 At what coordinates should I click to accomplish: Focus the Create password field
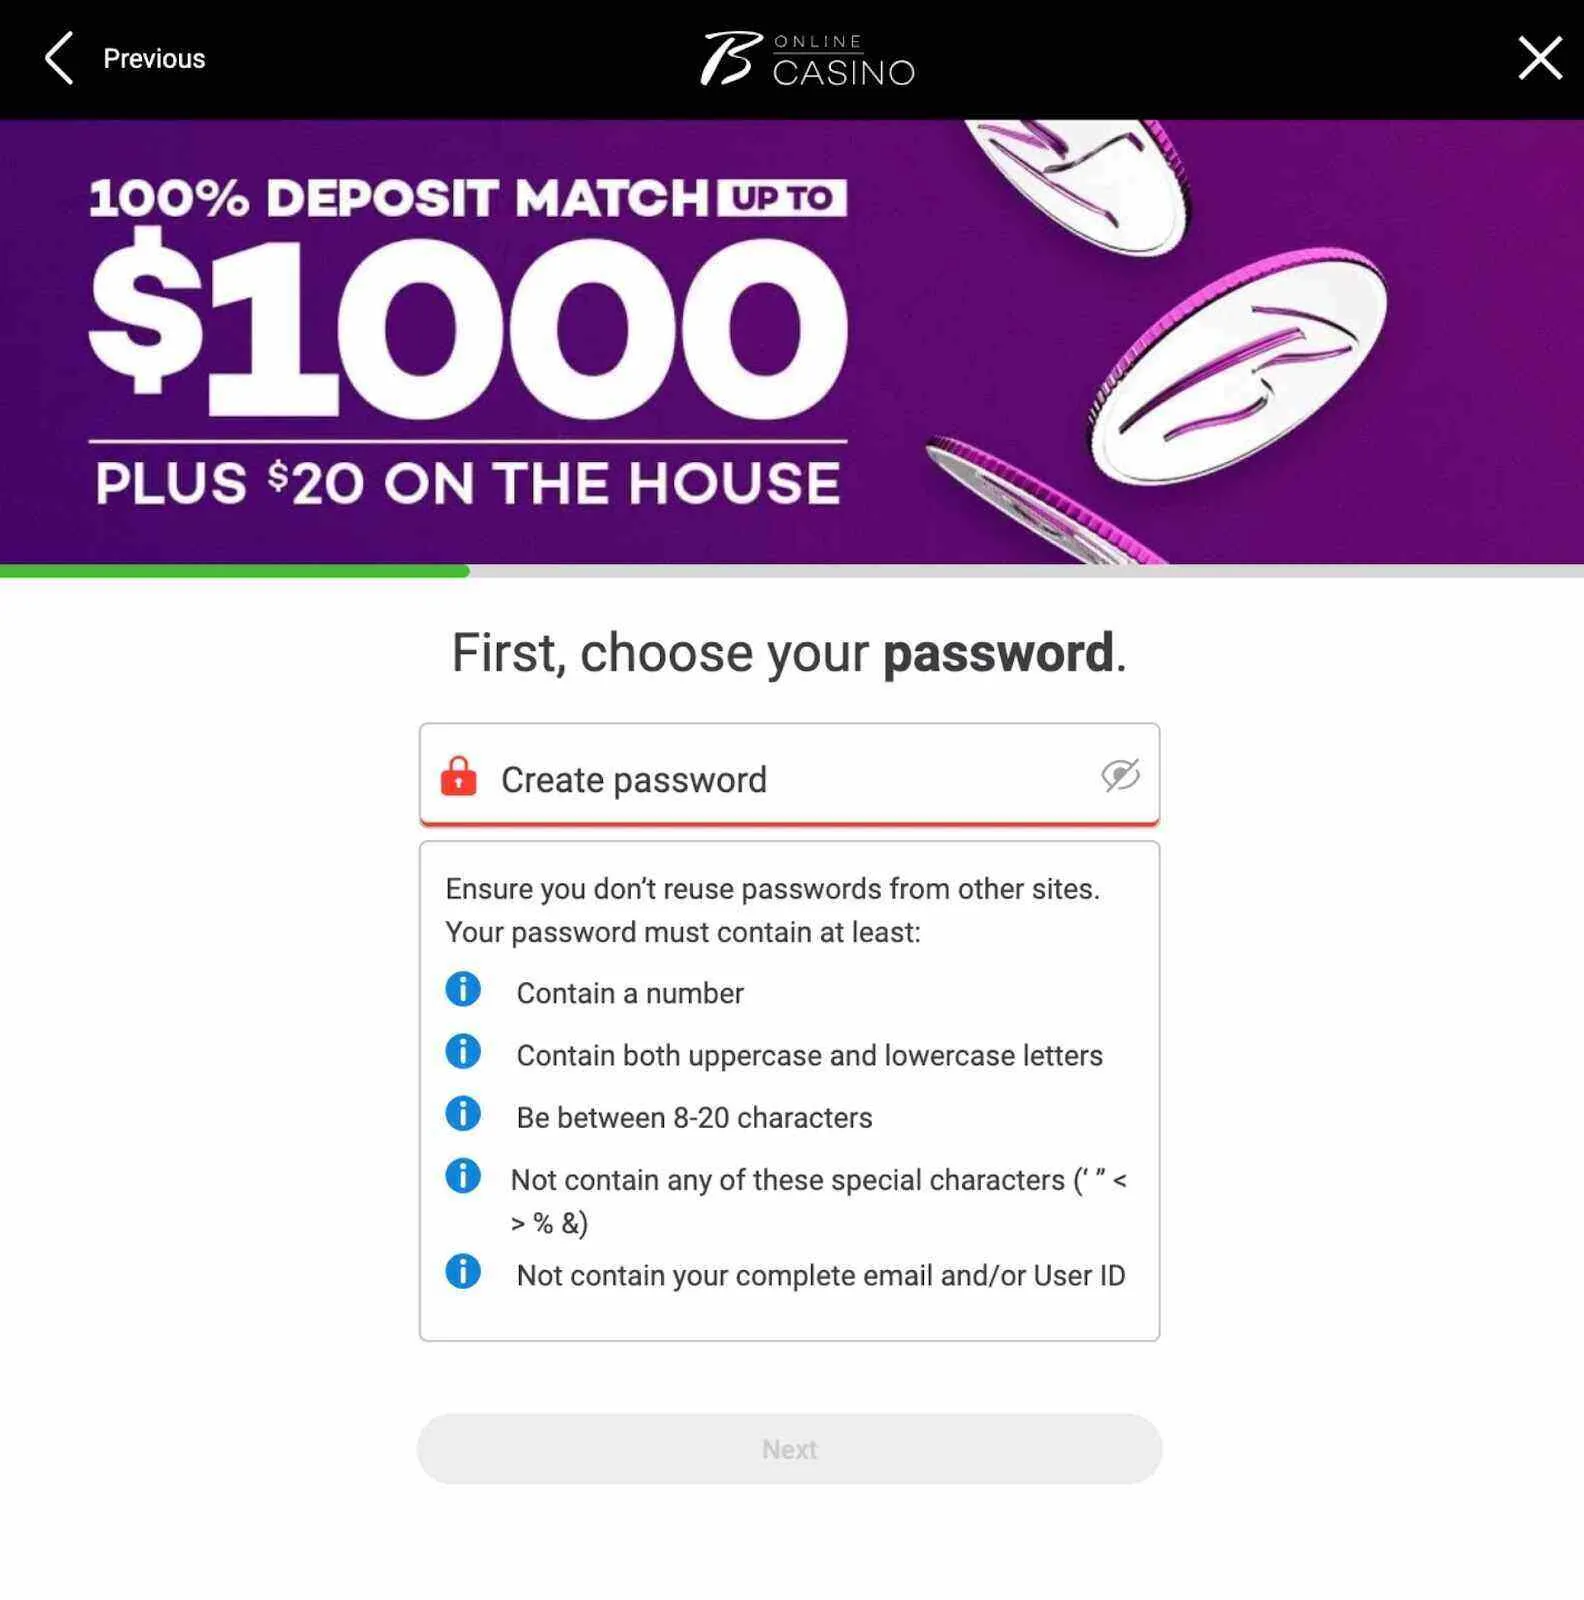780,779
